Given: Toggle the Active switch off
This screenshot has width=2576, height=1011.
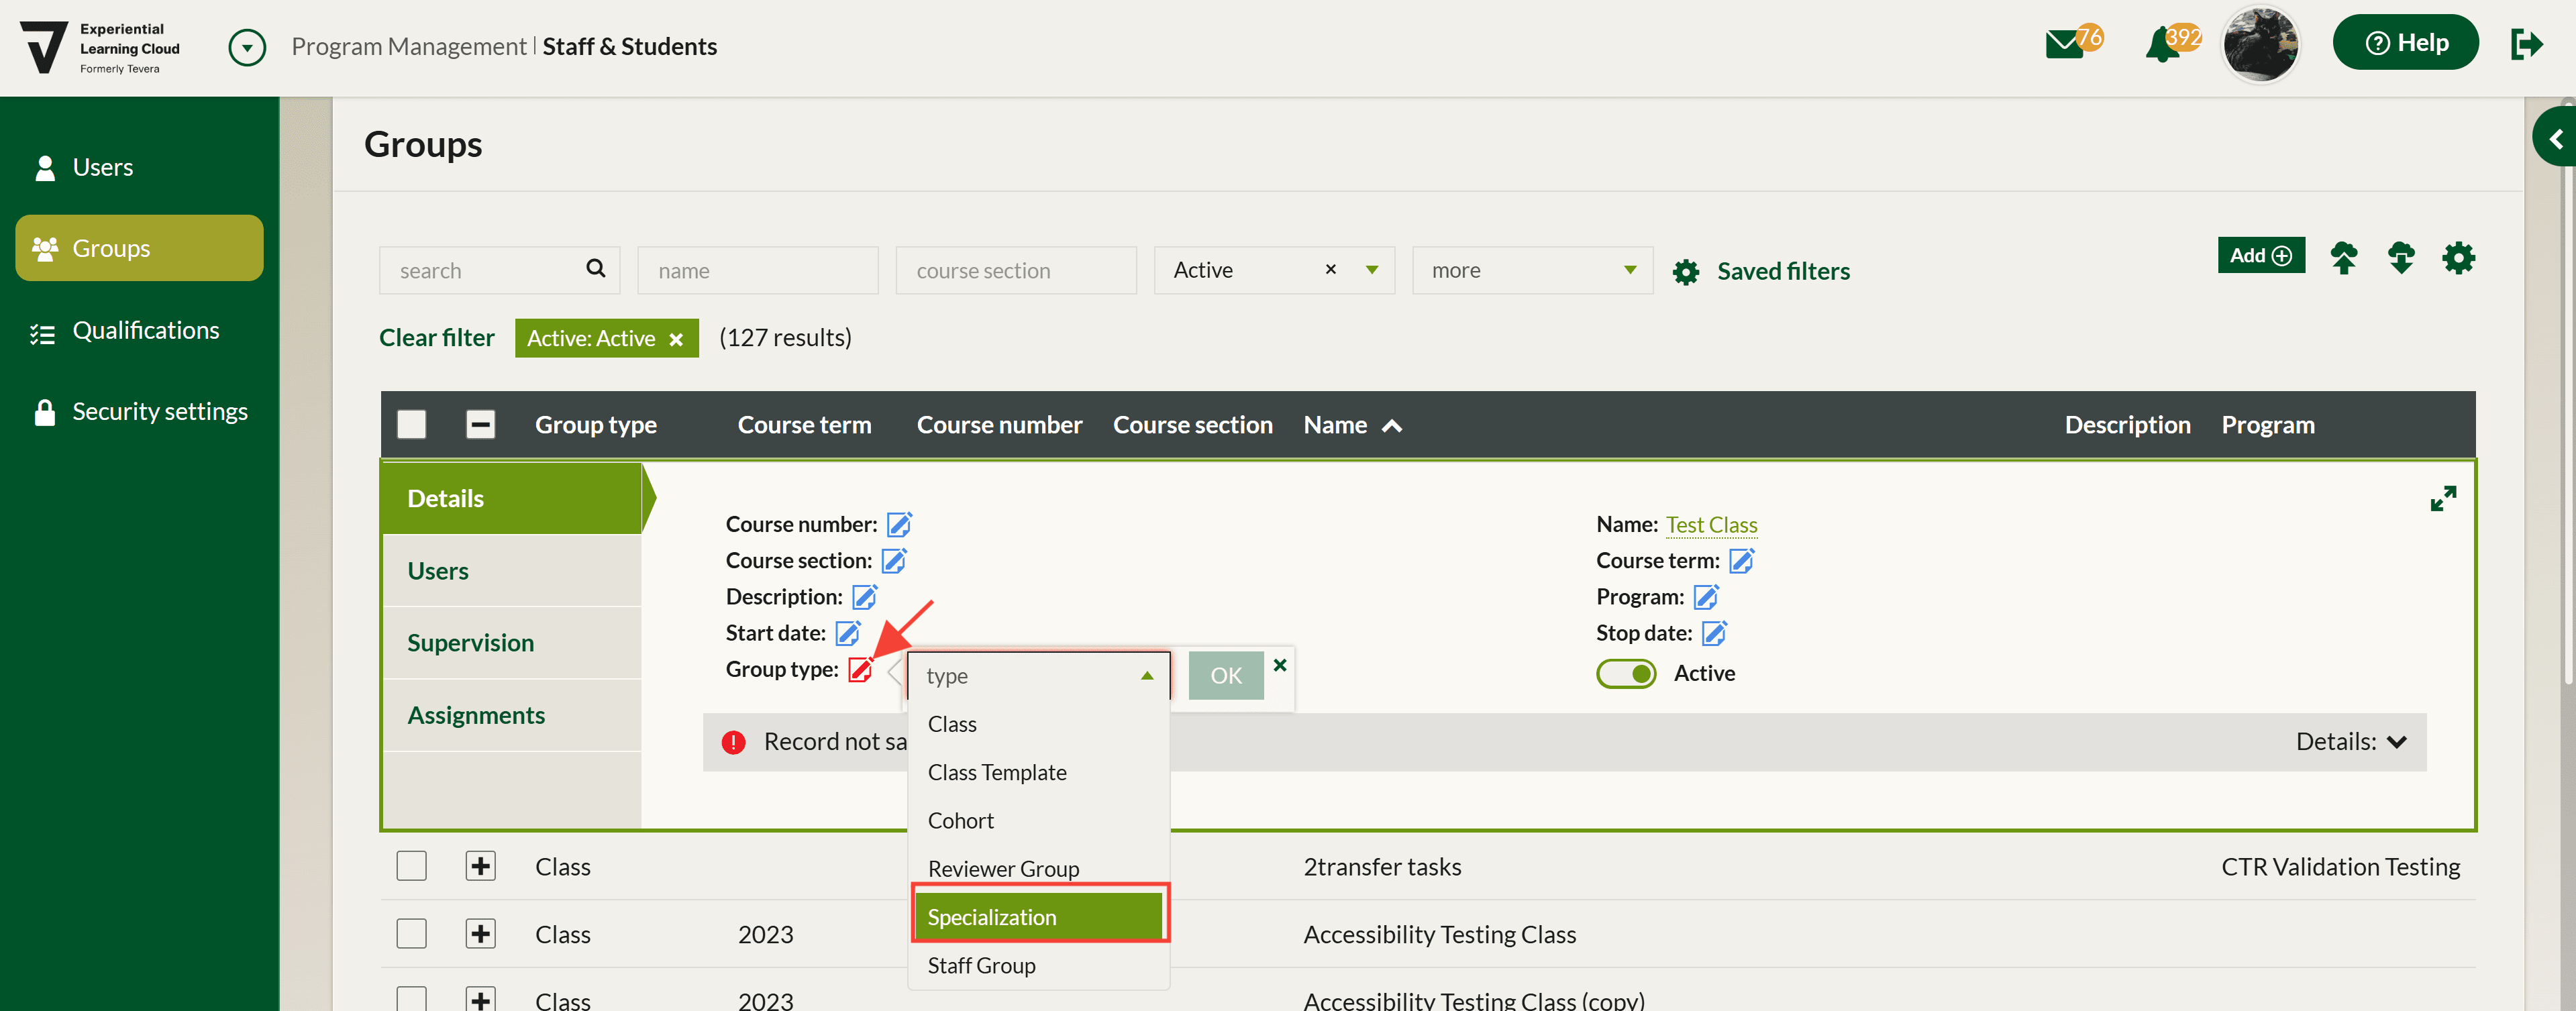Looking at the screenshot, I should pos(1626,673).
